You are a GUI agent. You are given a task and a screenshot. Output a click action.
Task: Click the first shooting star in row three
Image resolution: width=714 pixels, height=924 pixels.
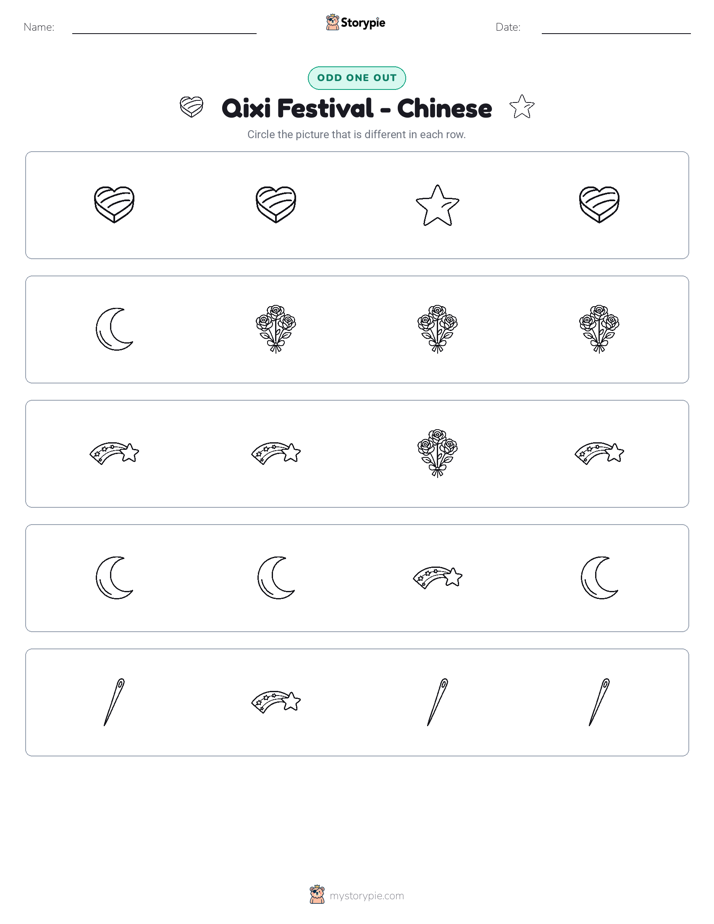(114, 453)
